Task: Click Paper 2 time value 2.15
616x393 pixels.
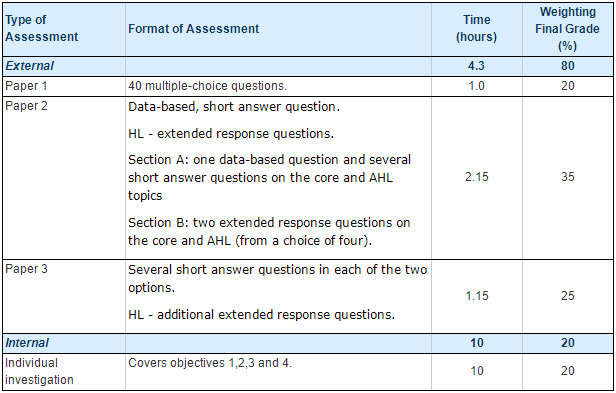Action: (x=477, y=177)
